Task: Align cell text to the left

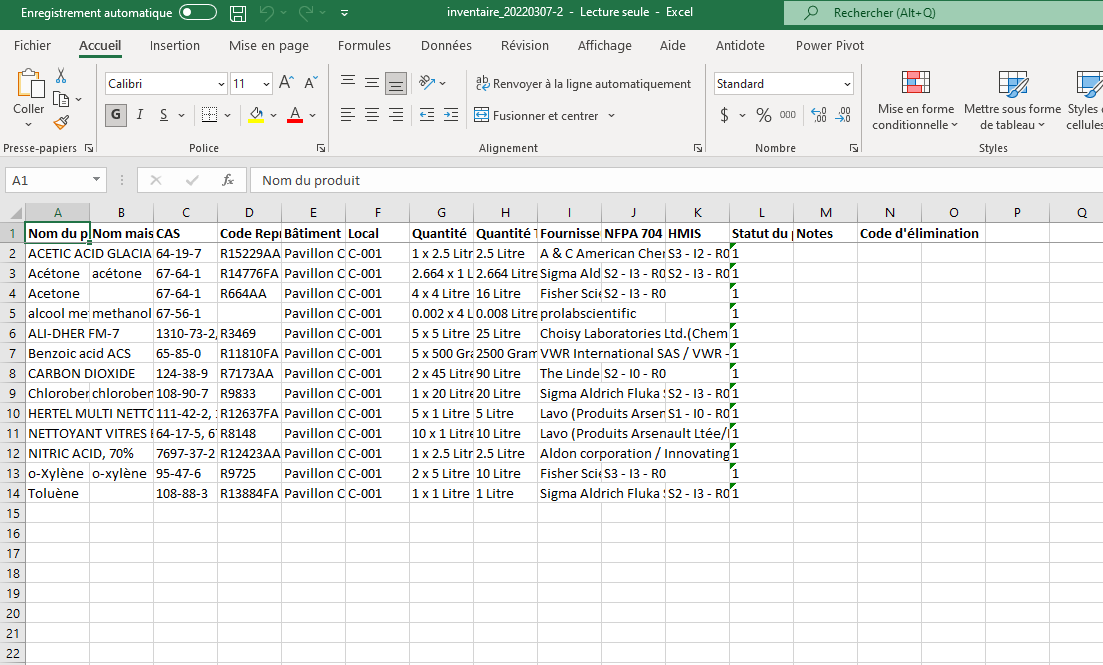Action: (348, 115)
